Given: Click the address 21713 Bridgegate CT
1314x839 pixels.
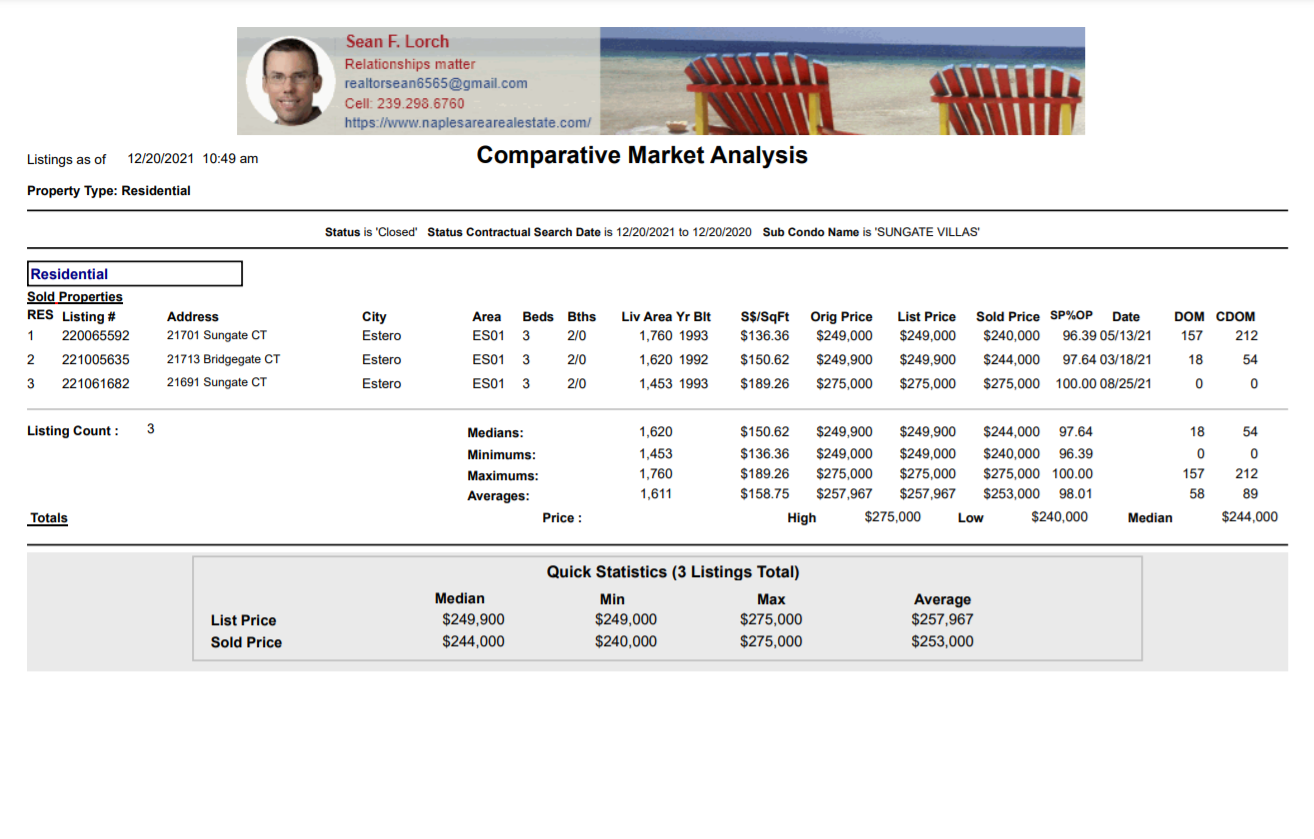Looking at the screenshot, I should point(223,360).
